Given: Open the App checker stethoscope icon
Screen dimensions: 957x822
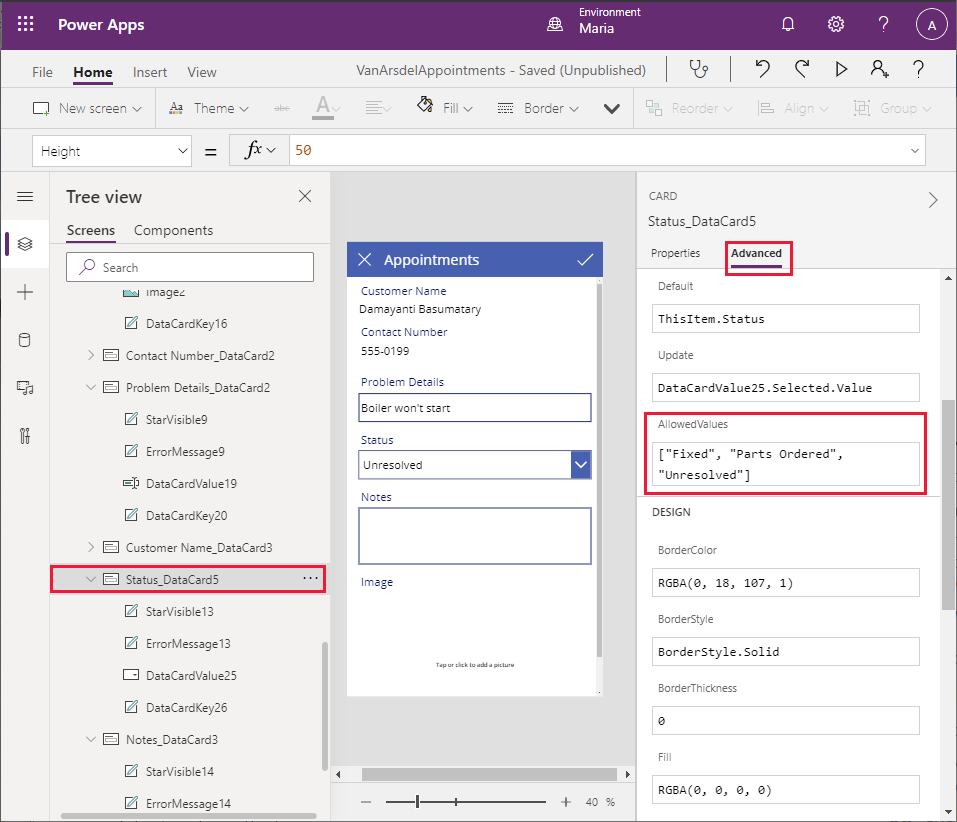Looking at the screenshot, I should [699, 70].
